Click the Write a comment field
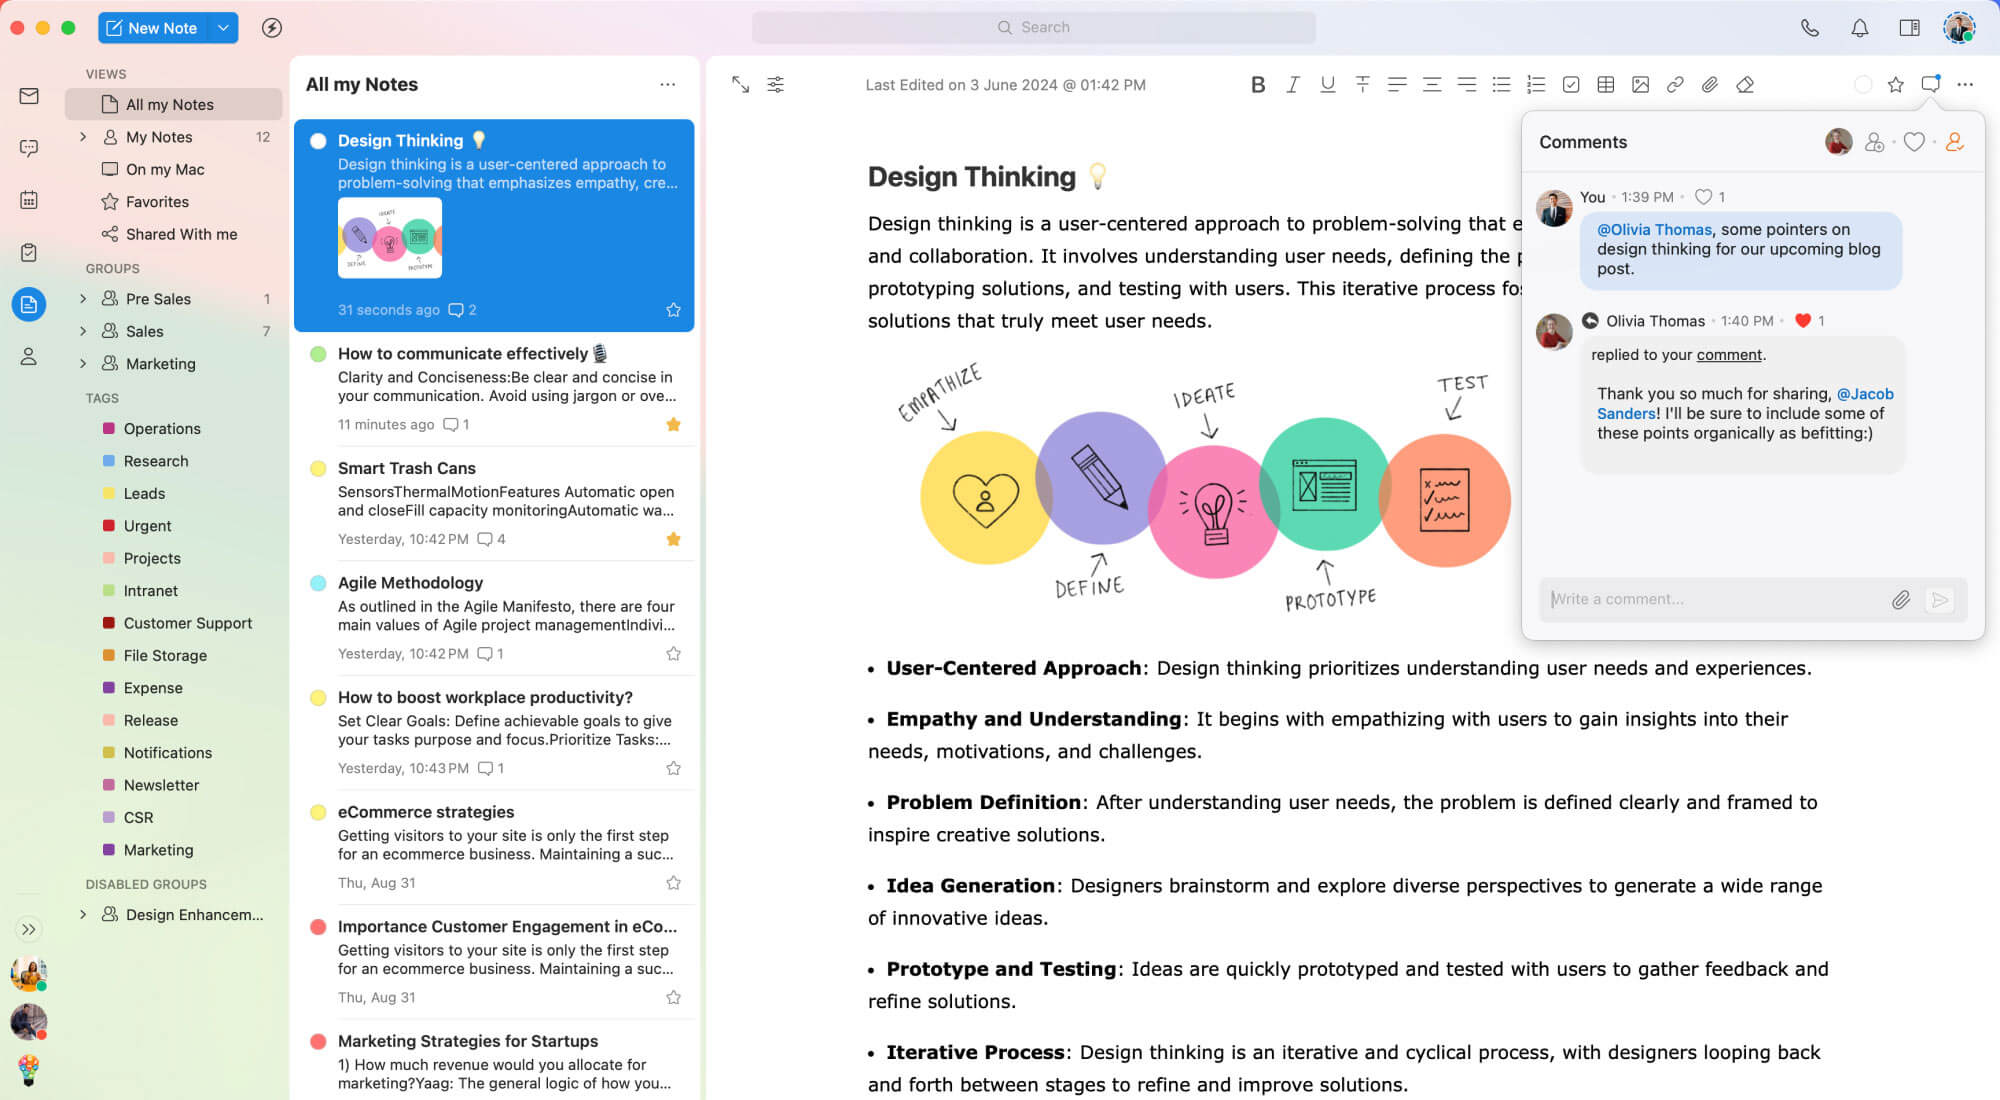This screenshot has width=2000, height=1100. coord(1710,599)
